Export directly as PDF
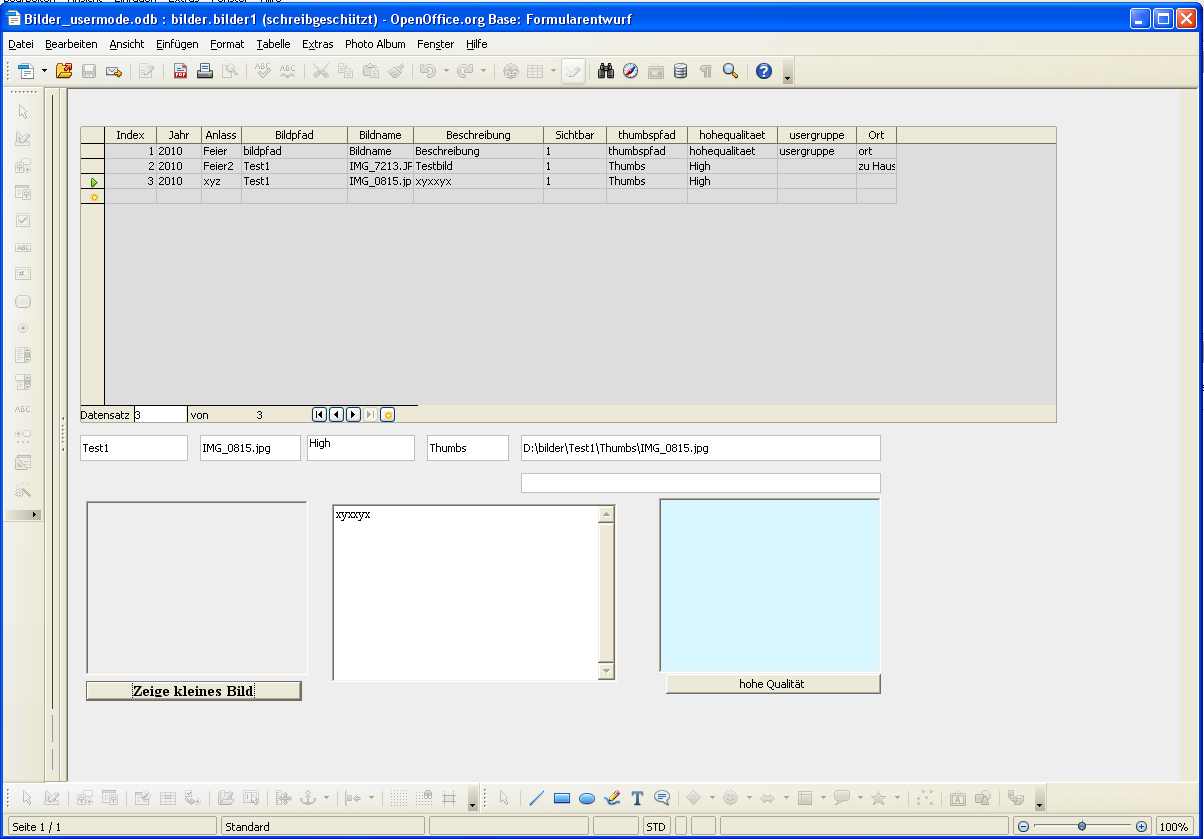 [180, 71]
